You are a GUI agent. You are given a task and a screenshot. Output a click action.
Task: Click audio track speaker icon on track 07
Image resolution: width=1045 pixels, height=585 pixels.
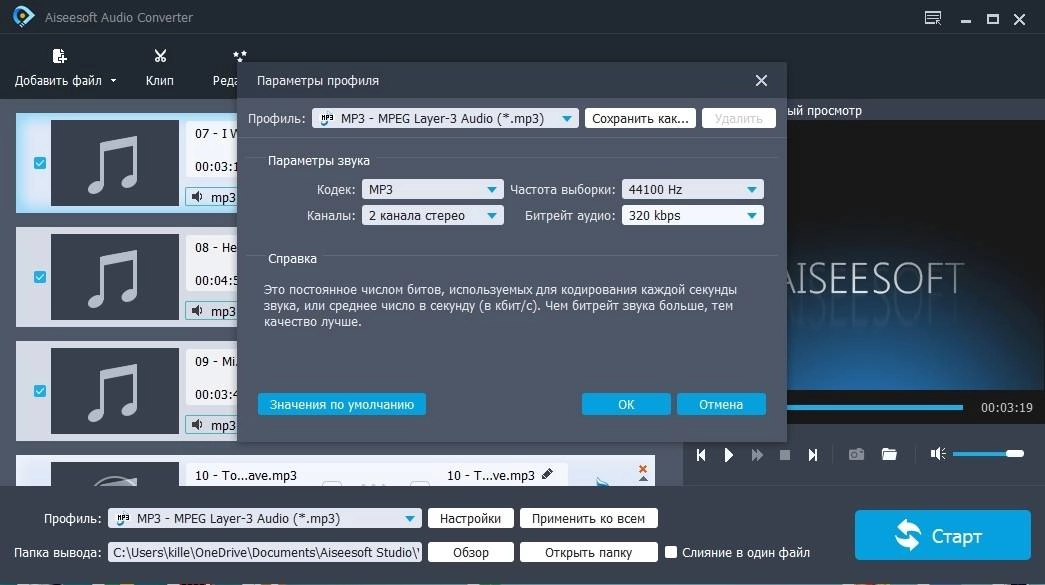197,197
